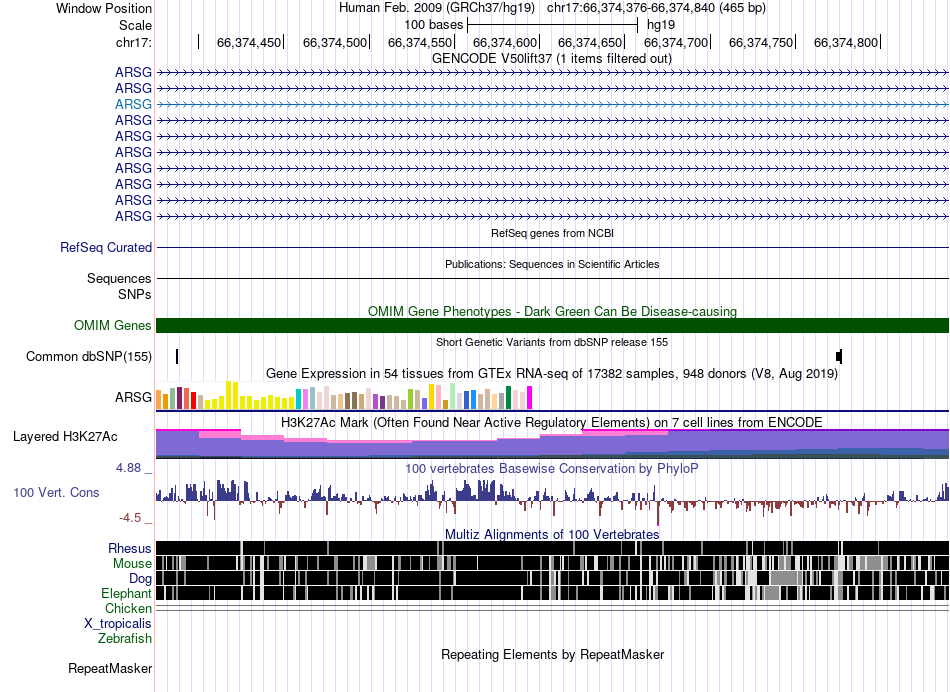Click the GENCODE V50lift37 track title
This screenshot has height=692, width=950.
[x=552, y=59]
